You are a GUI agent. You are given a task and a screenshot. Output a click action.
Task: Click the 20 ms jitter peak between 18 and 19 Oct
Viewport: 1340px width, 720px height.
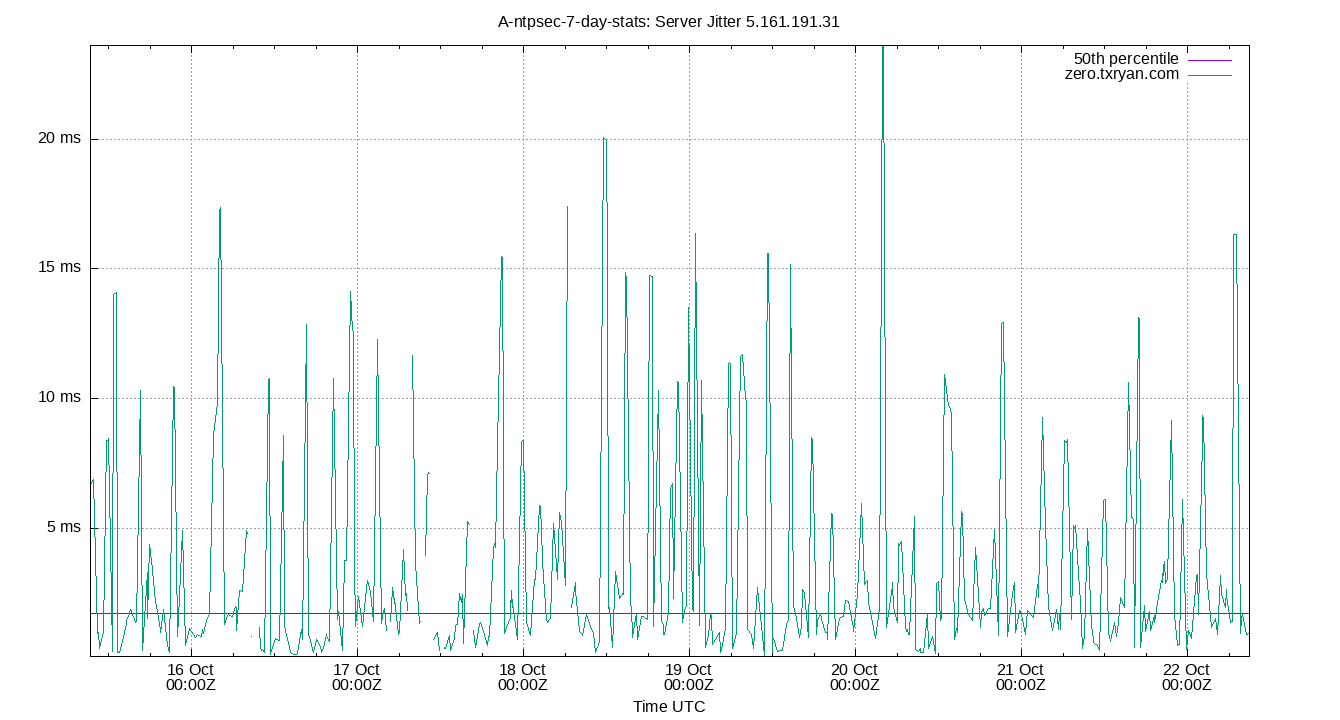[604, 140]
